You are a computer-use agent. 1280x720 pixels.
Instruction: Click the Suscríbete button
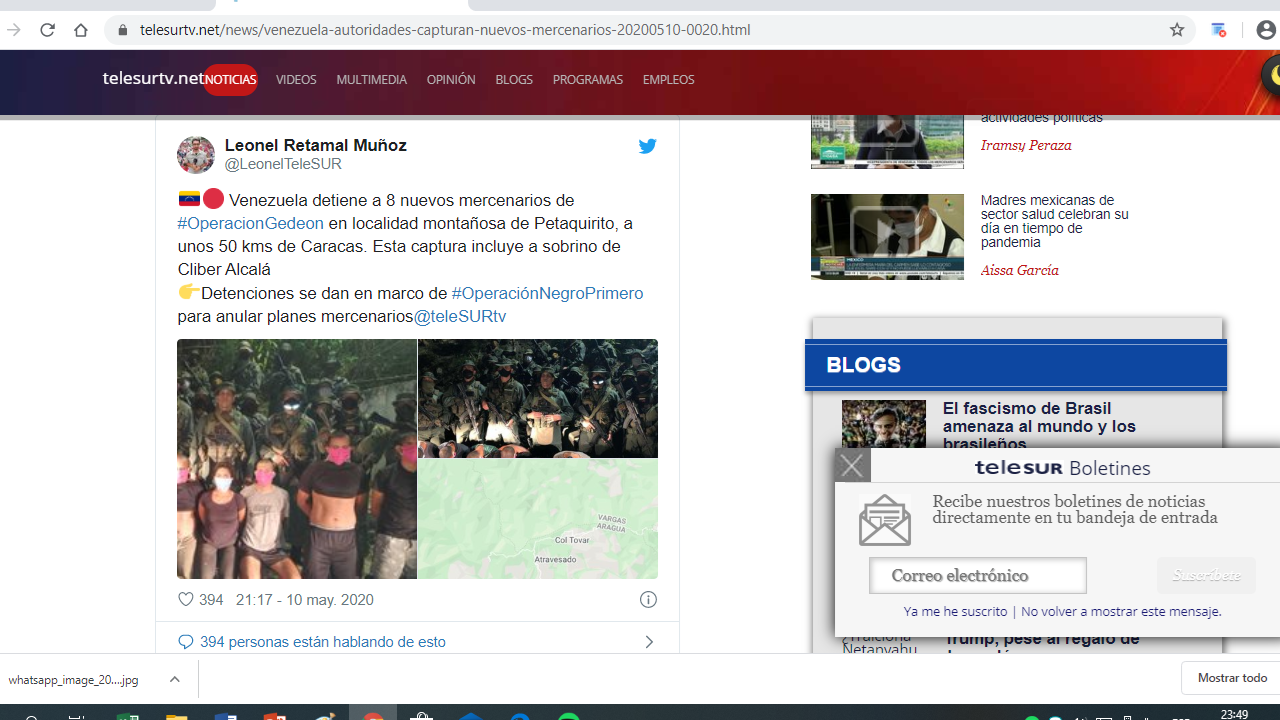coord(1206,575)
